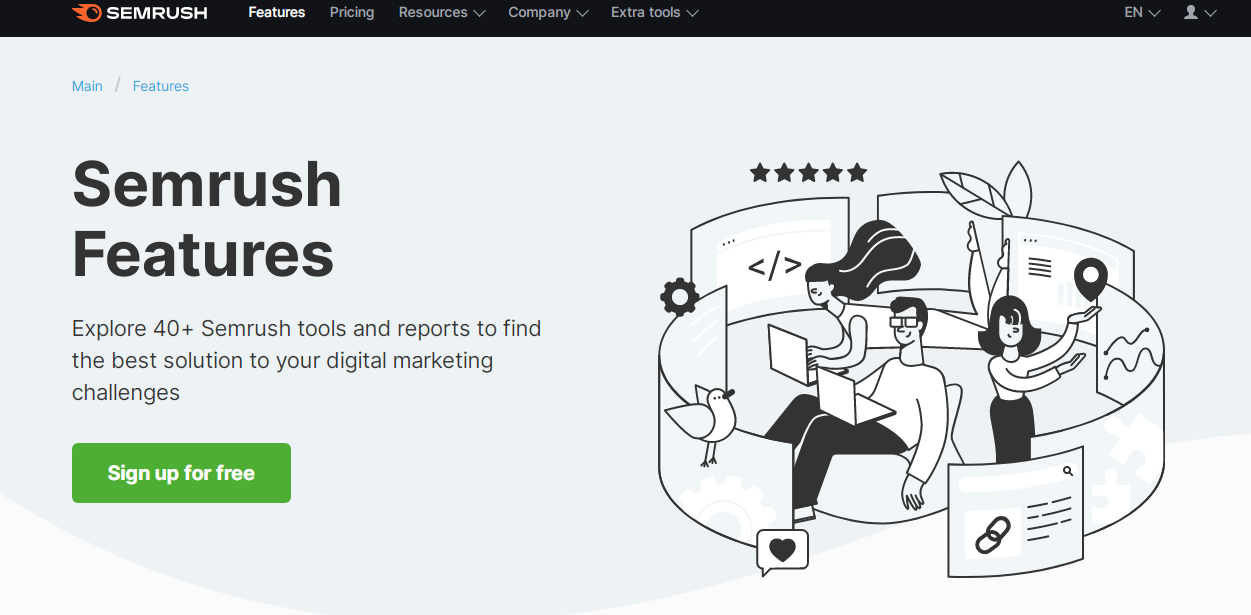Click the Semrush Features heading
The width and height of the screenshot is (1251, 615).
tap(207, 219)
